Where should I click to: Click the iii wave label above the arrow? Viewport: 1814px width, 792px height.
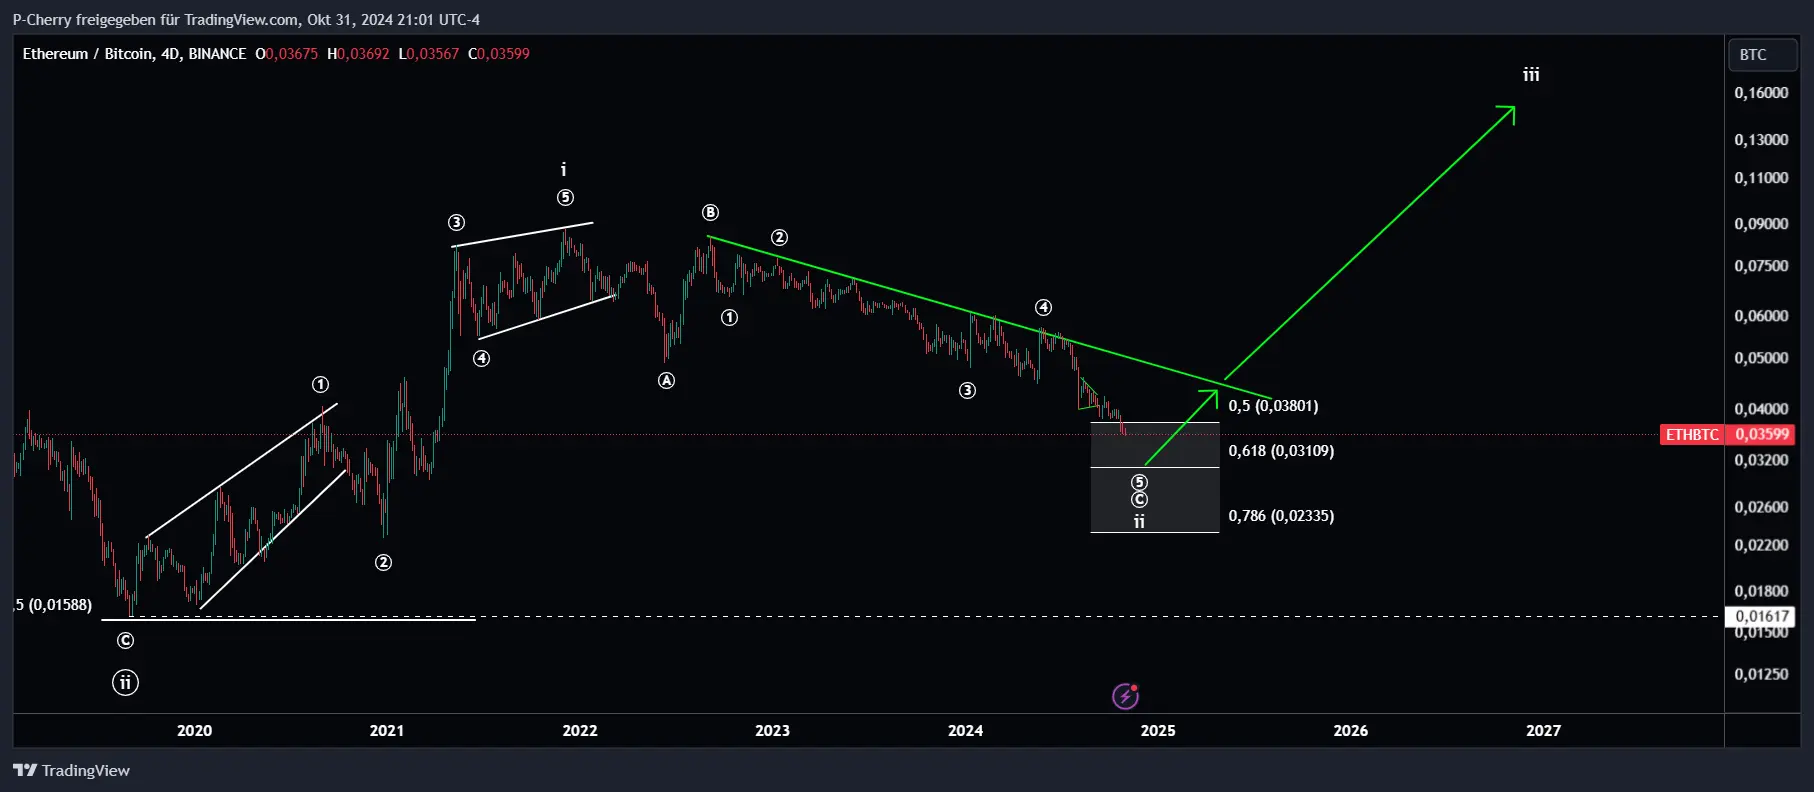click(1531, 75)
